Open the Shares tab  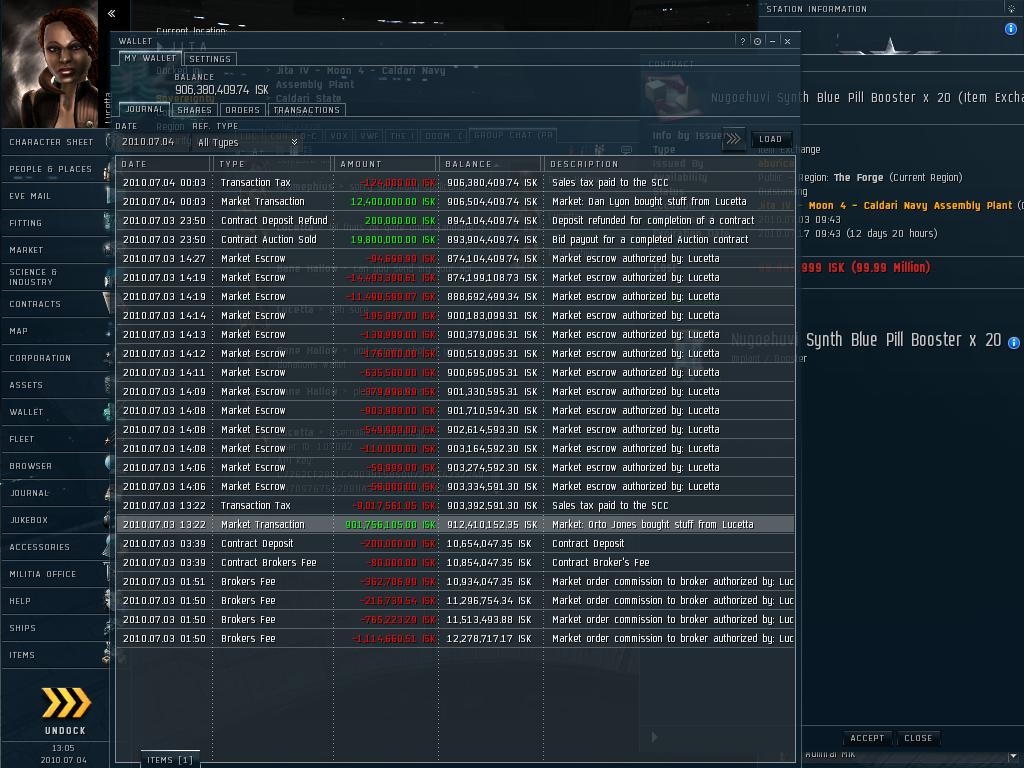point(195,110)
